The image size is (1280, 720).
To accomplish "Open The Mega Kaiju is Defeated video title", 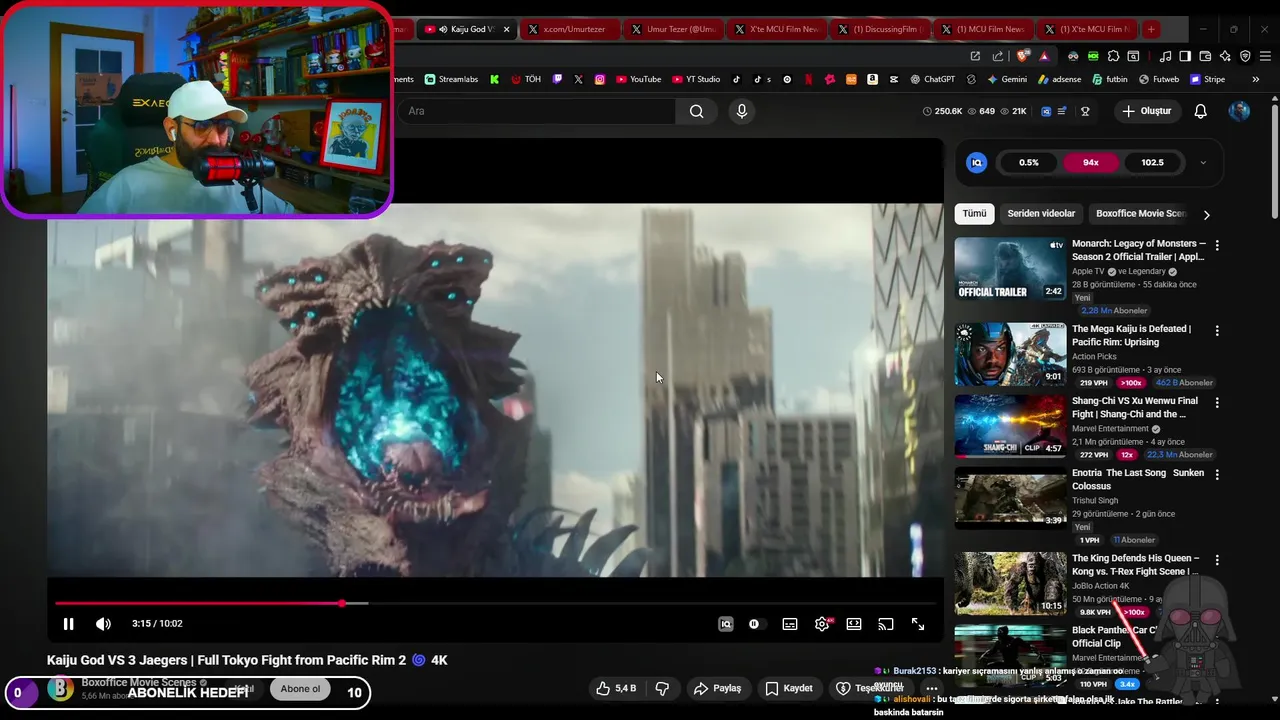I will [x=1131, y=335].
